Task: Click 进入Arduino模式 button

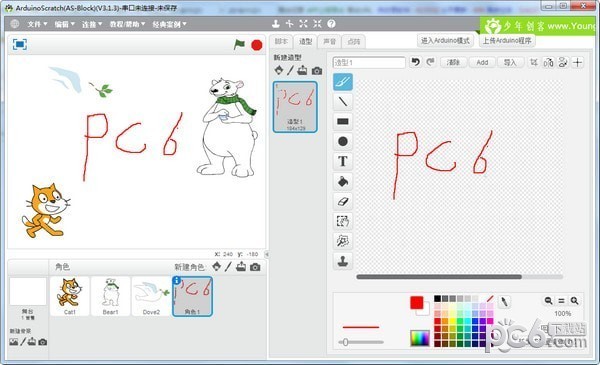Action: coord(445,40)
